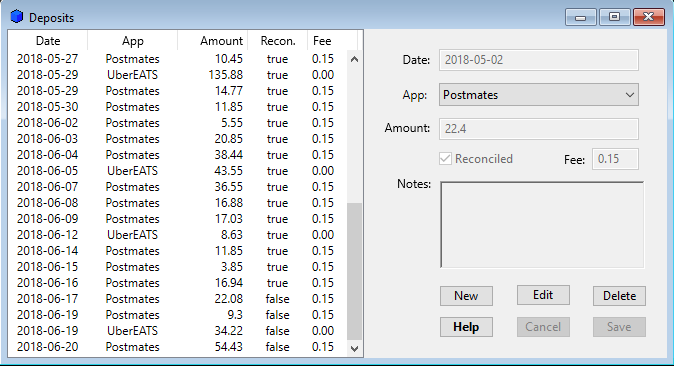Select the 135.88 amount cell
The image size is (674, 366).
(226, 75)
